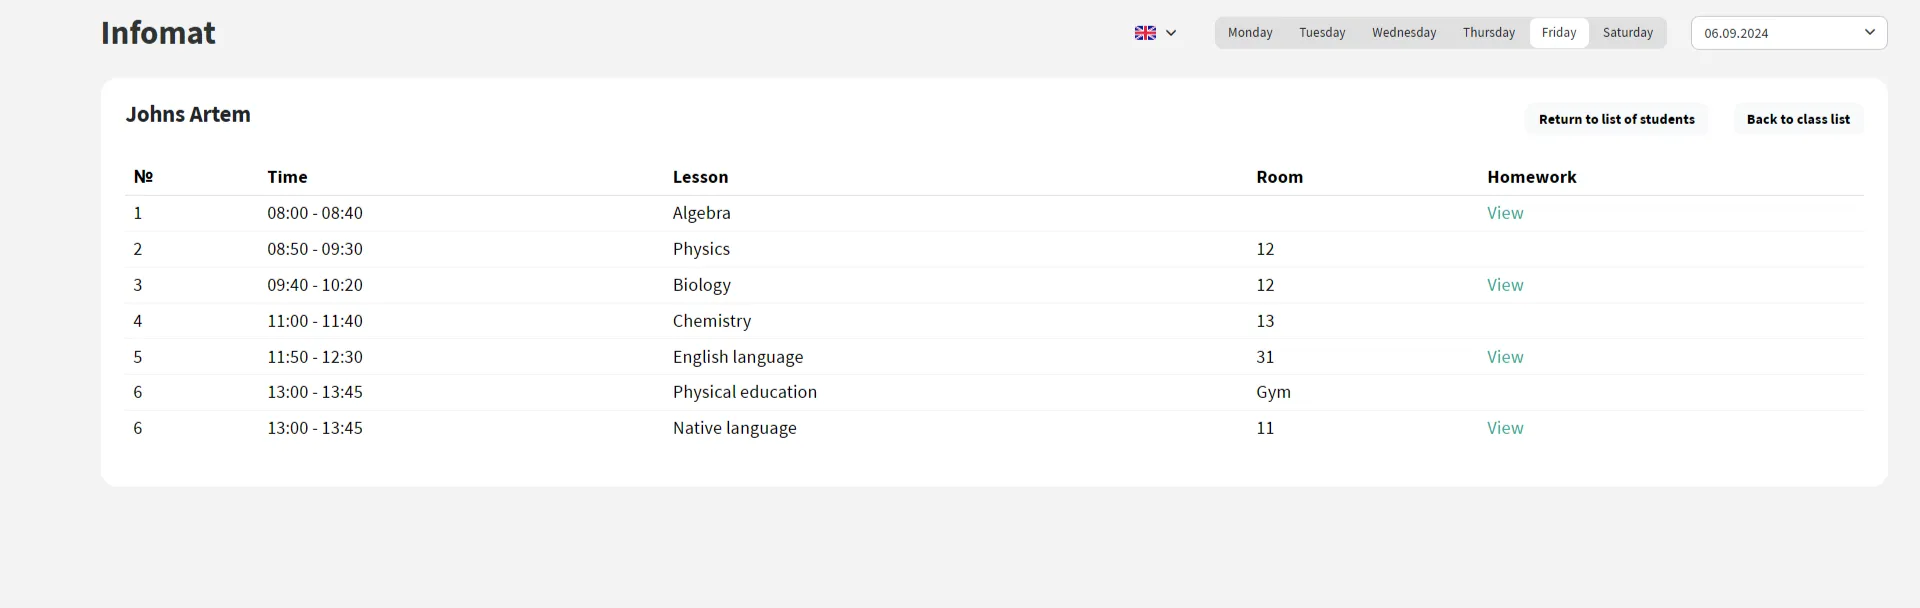
Task: Open the 06.09.2024 date dropdown
Action: (x=1788, y=33)
